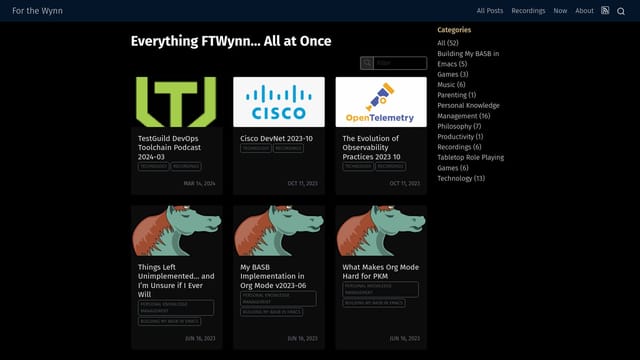
Task: Open My BASB Implementation in Org Mode post
Action: click(273, 276)
